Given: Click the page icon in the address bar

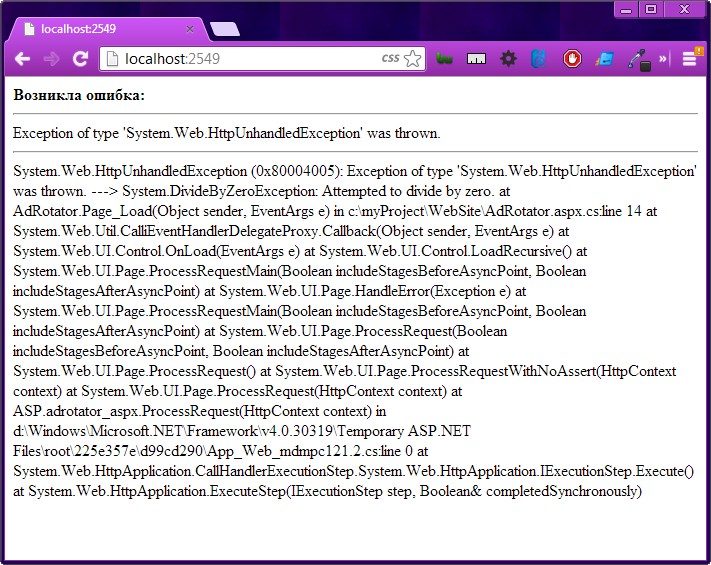Looking at the screenshot, I should [x=112, y=59].
